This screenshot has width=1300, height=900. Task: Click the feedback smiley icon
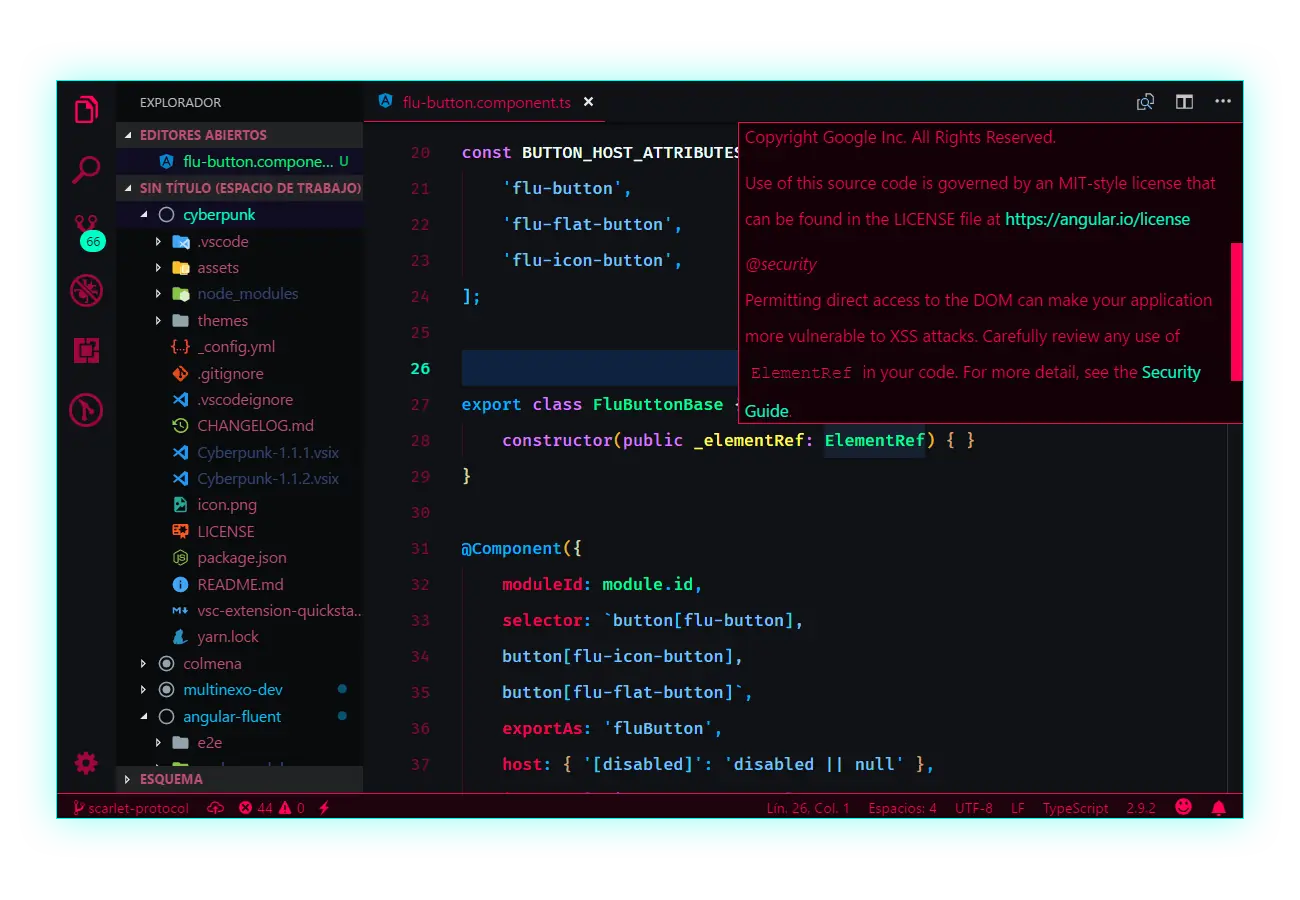pos(1183,807)
